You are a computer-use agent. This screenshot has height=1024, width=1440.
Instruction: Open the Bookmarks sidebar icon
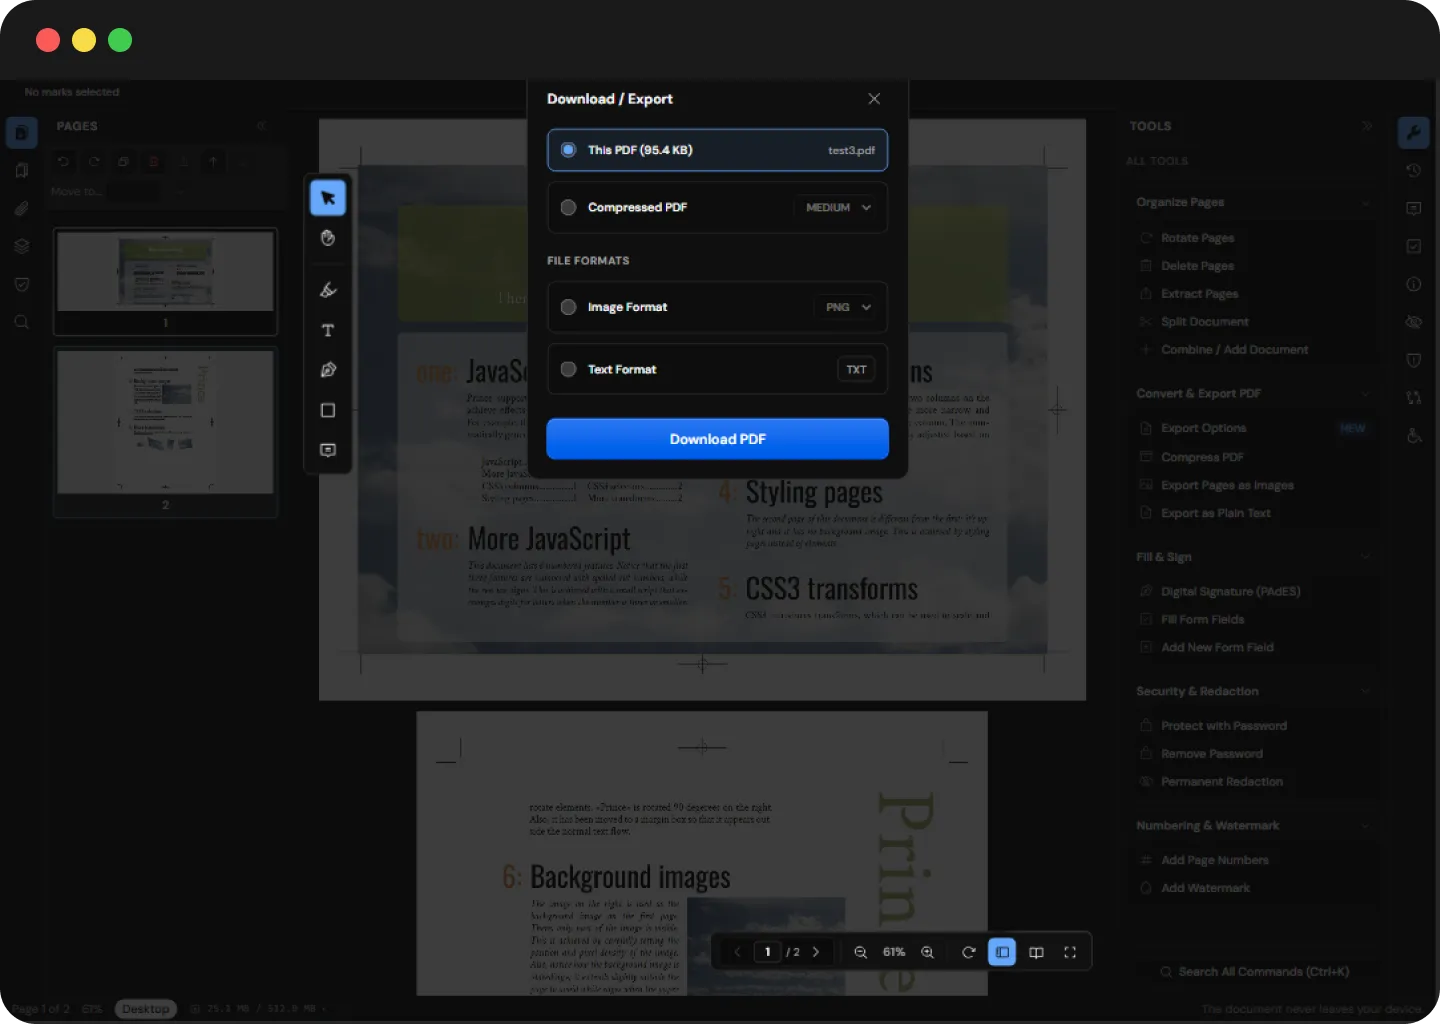(22, 170)
